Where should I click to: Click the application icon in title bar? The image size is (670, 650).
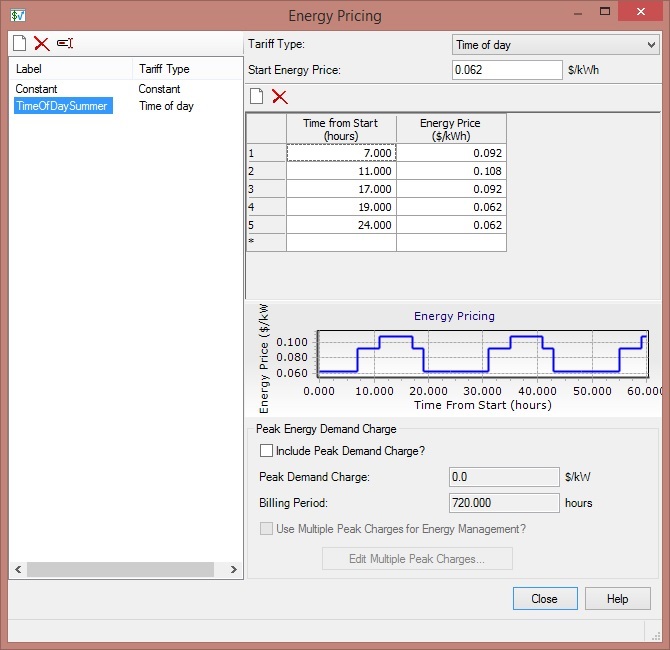[18, 16]
